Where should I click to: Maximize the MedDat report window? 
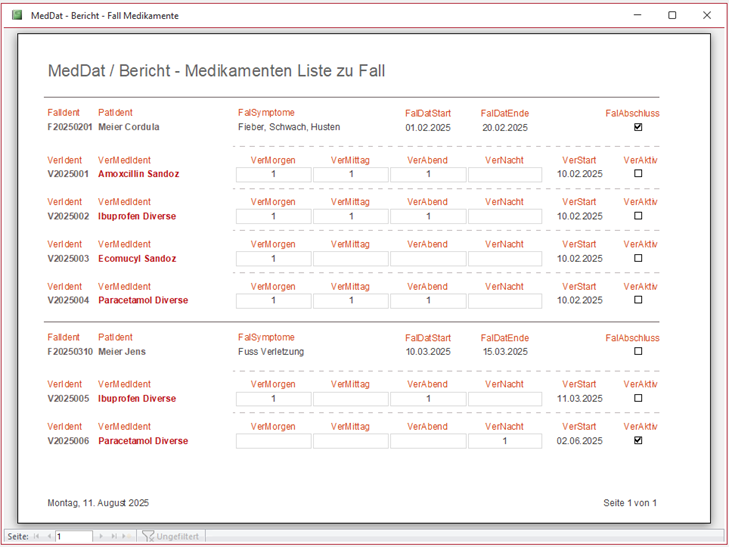672,15
